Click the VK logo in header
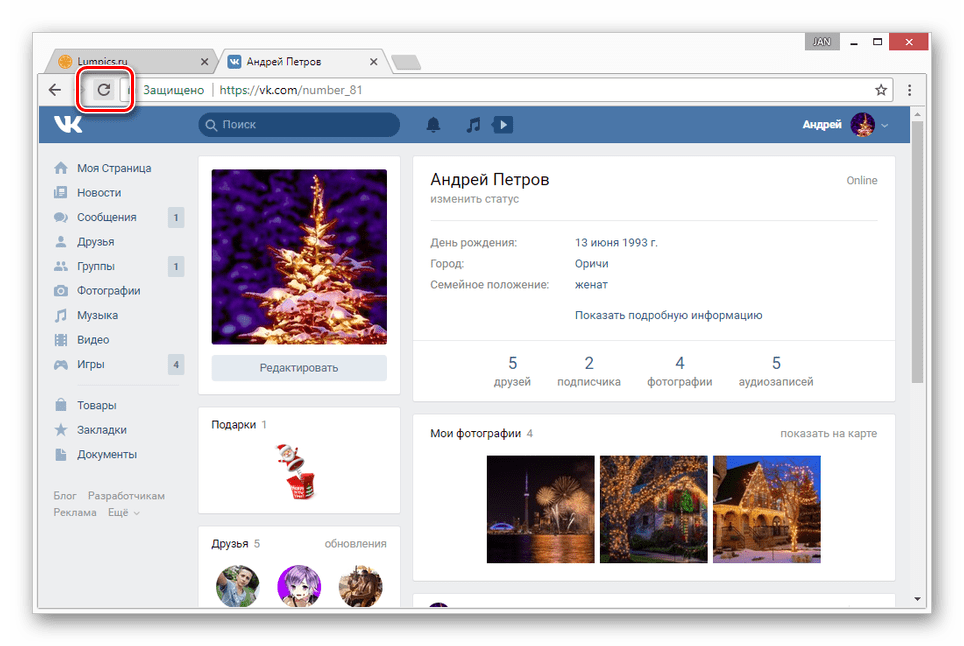 (x=68, y=124)
